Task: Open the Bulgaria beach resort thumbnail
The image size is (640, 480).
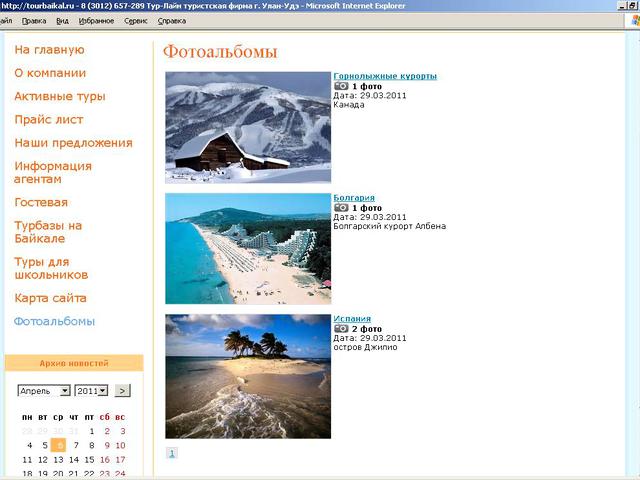Action: click(247, 248)
